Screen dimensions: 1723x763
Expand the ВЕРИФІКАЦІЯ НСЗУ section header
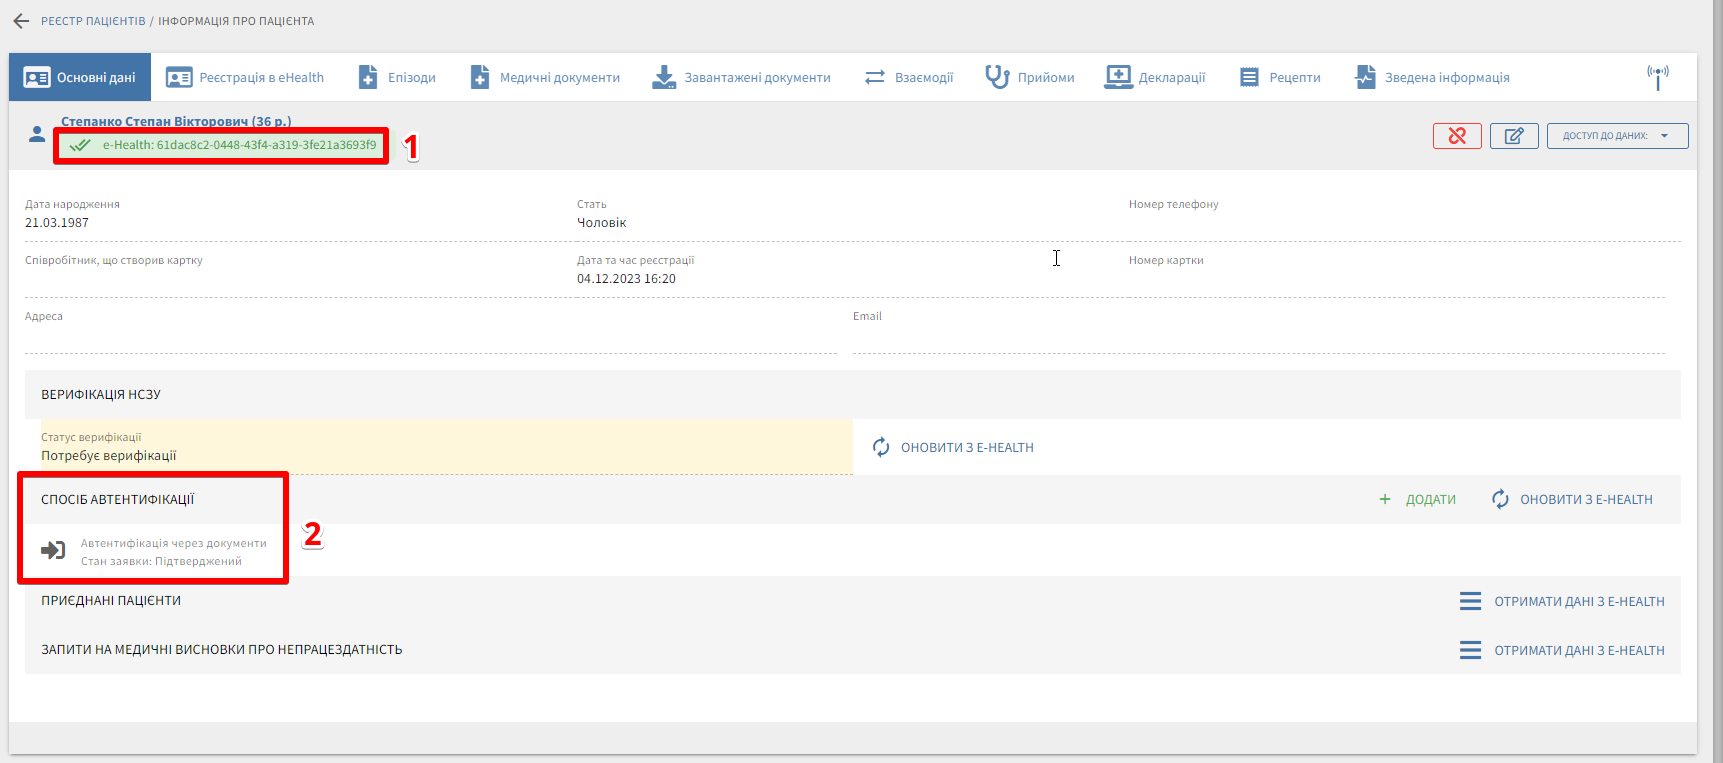point(101,394)
